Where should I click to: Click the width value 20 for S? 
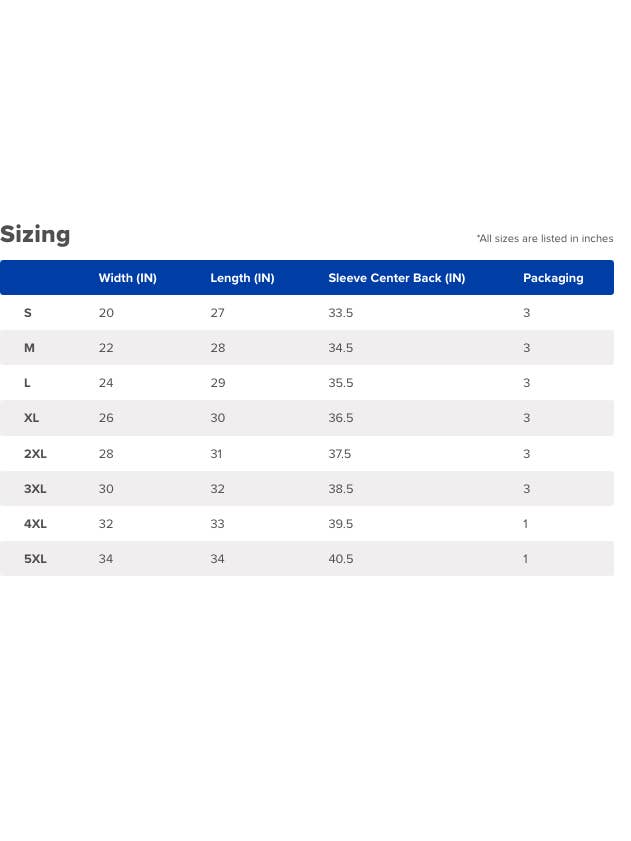point(106,313)
